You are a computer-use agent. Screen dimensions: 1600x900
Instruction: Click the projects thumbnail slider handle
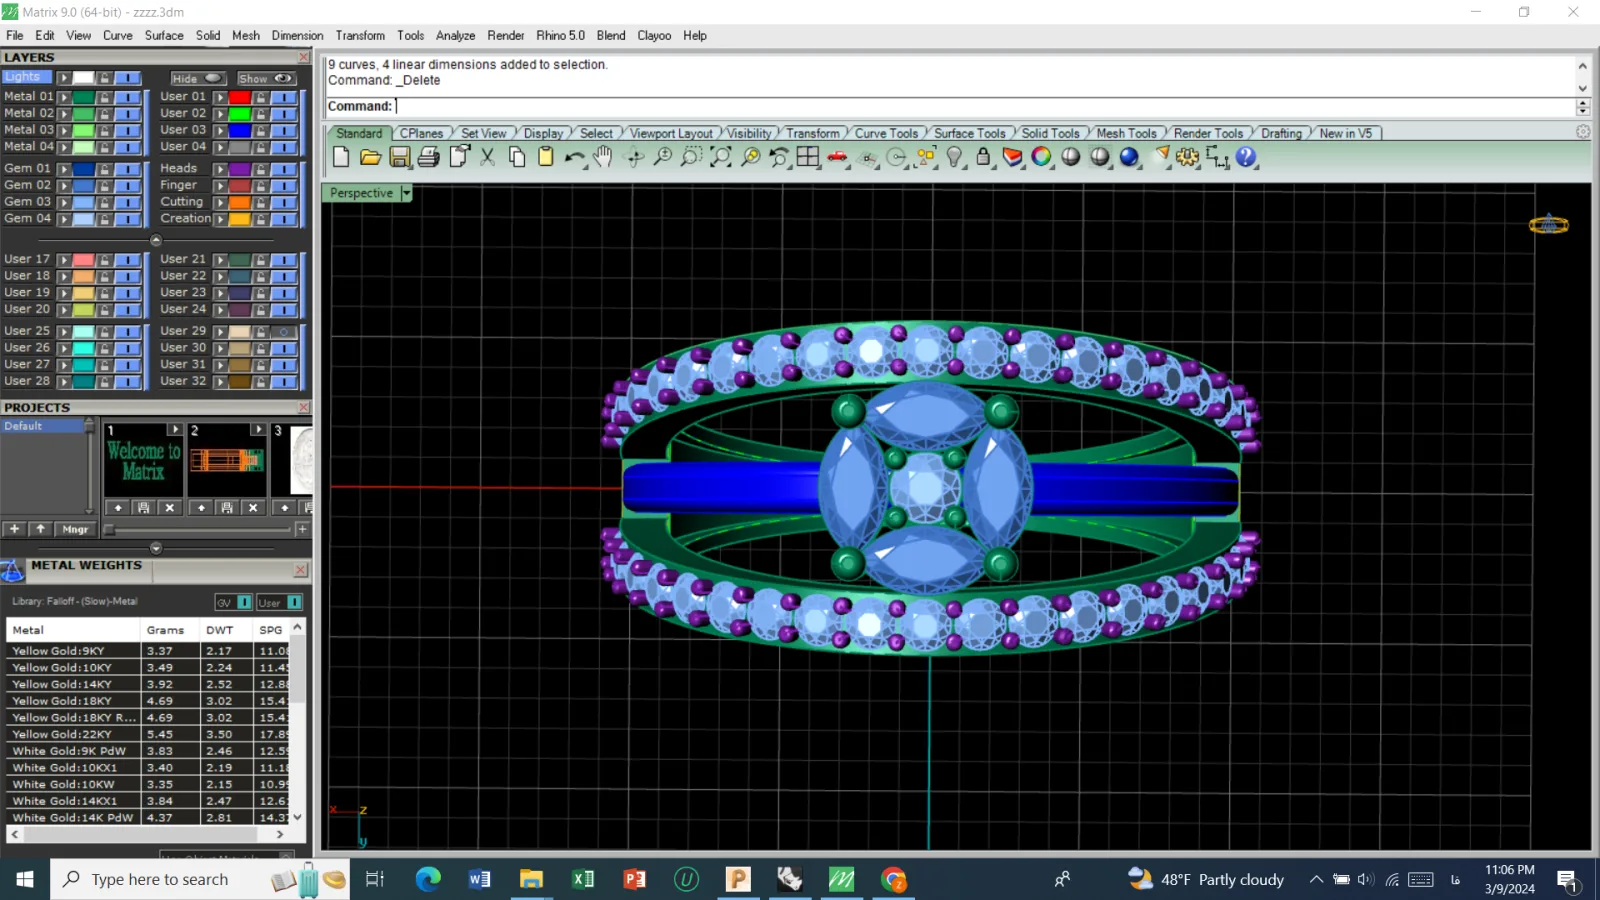tap(110, 529)
